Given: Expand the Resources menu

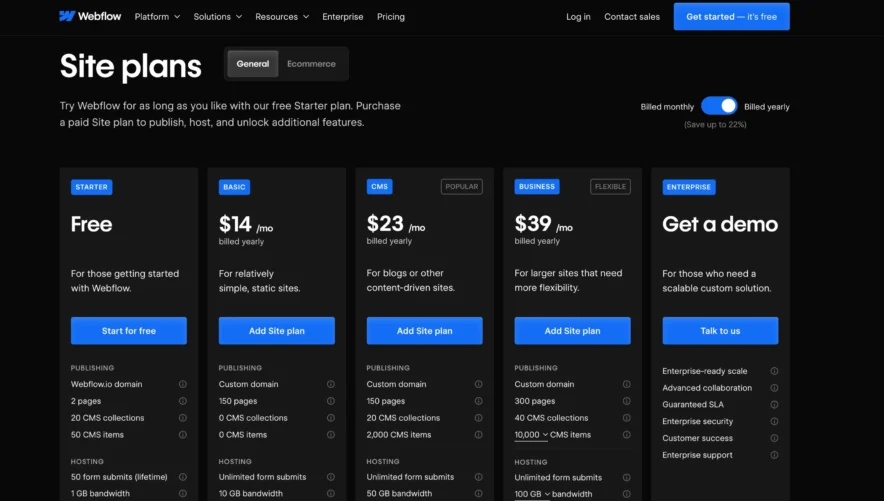Looking at the screenshot, I should pos(282,17).
